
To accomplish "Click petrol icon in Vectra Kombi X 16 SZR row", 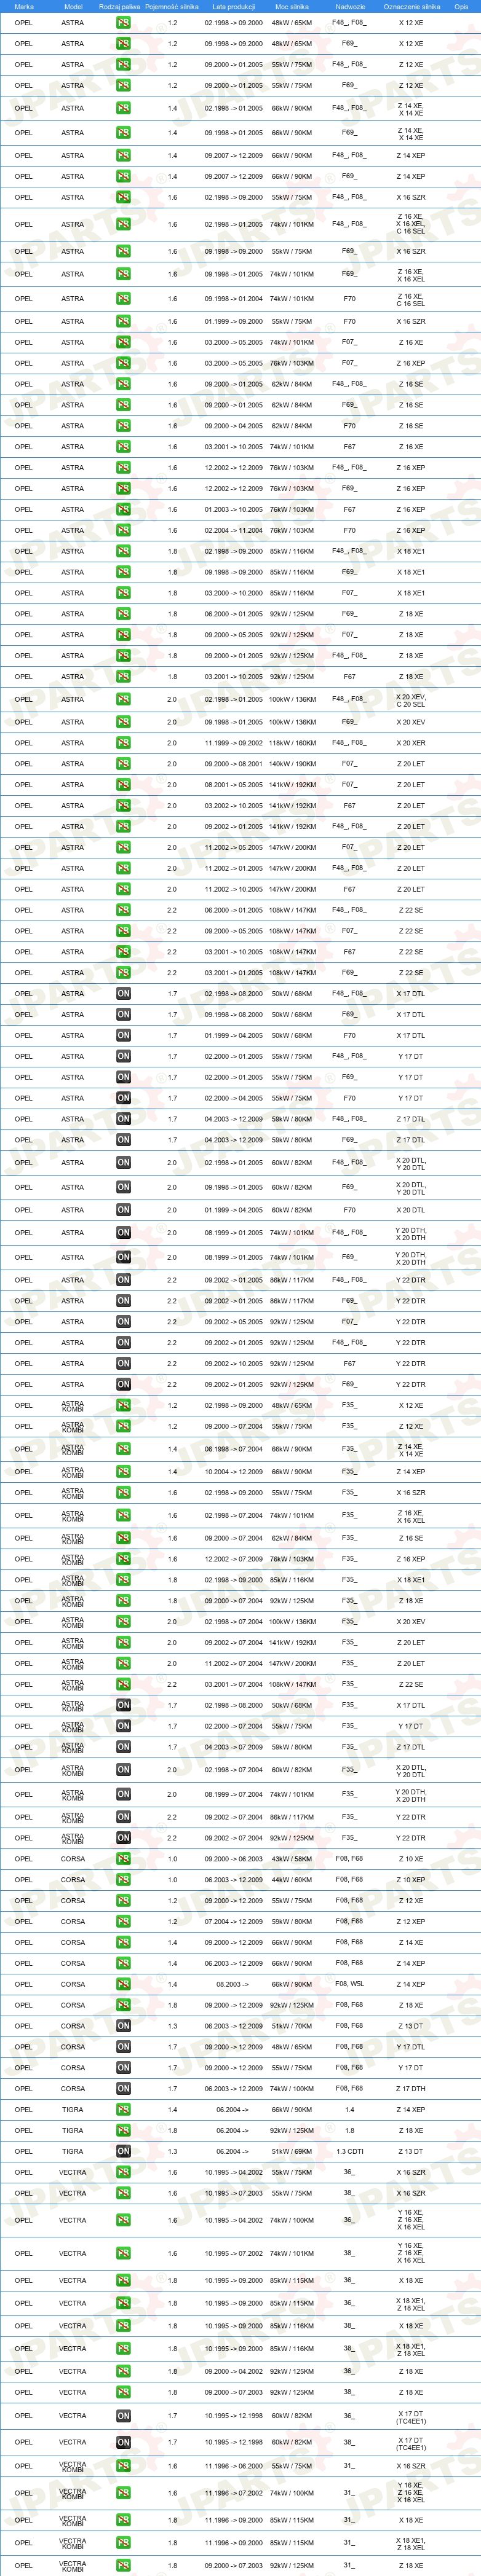I will 123,2466.
